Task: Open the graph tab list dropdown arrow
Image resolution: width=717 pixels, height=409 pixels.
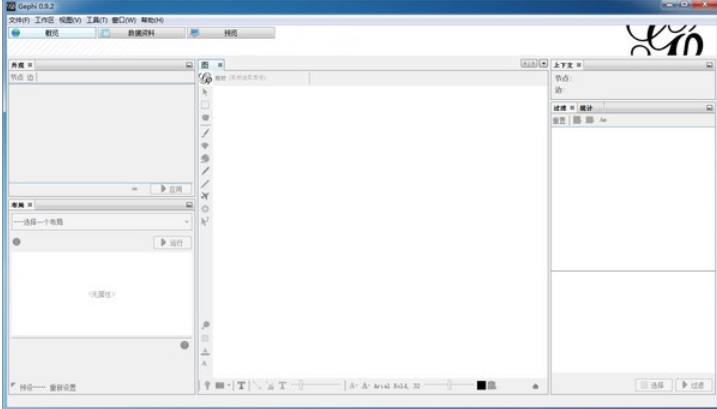Action: pos(543,65)
